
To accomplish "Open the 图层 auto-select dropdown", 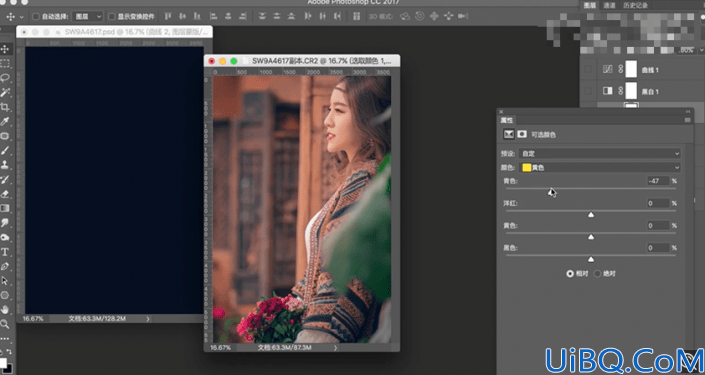I will [x=87, y=17].
